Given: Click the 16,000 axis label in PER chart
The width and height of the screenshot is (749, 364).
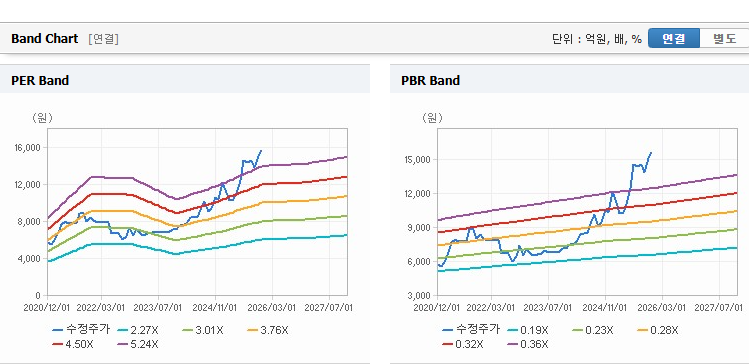Looking at the screenshot, I should click(x=27, y=148).
